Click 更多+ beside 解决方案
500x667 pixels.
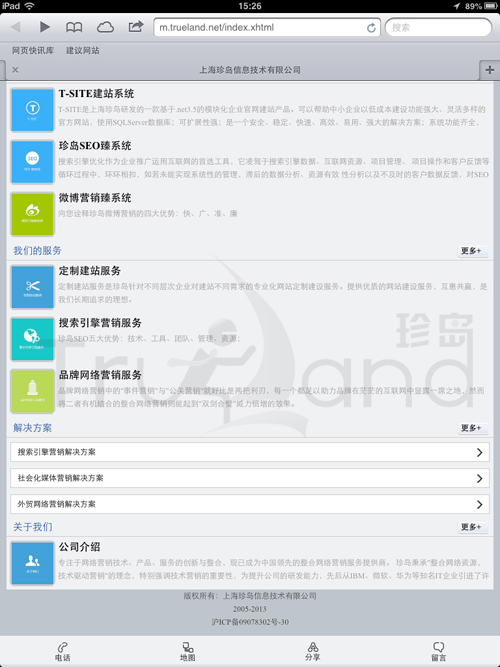point(472,428)
